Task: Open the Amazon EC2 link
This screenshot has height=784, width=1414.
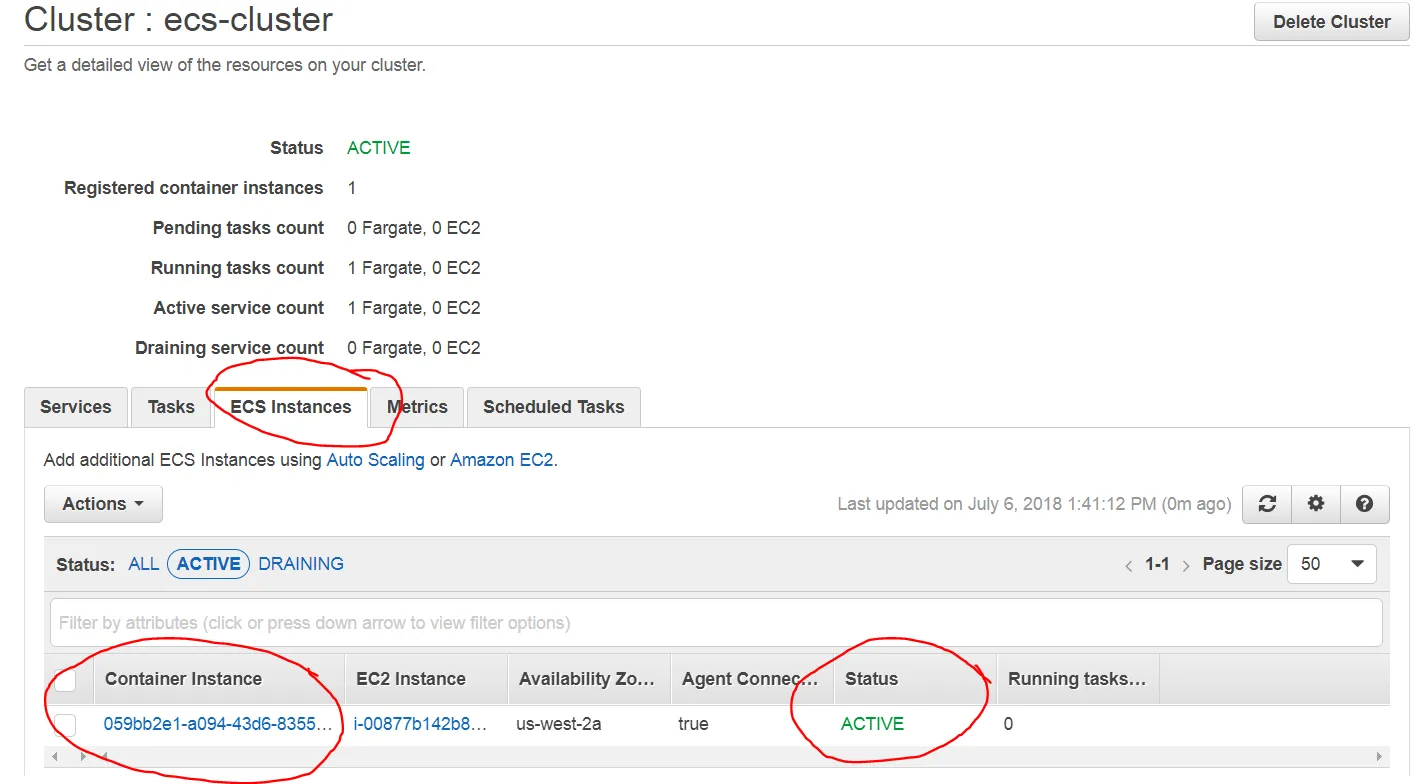Action: tap(502, 461)
